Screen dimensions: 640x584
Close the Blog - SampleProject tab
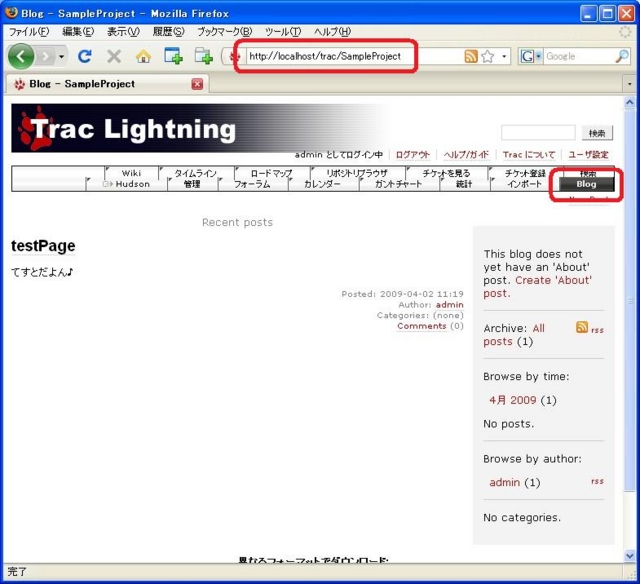[197, 84]
